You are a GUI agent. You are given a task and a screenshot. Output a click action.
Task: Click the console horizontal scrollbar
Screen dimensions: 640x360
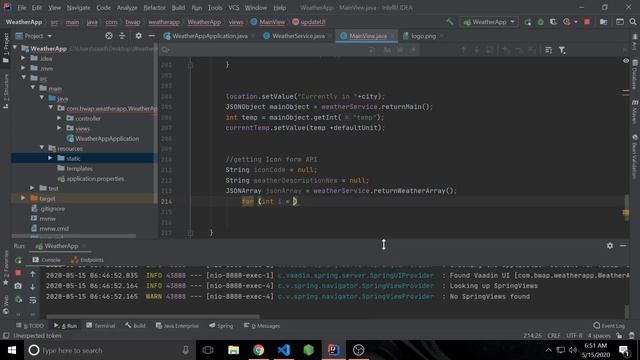tap(153, 317)
